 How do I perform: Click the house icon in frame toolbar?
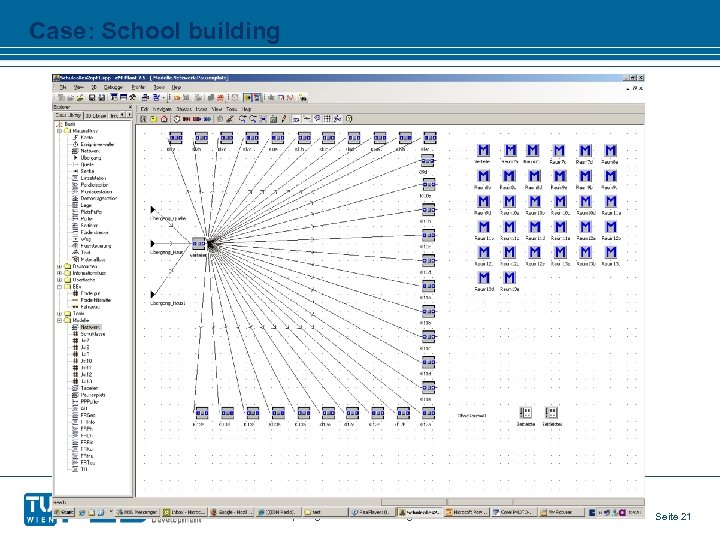pyautogui.click(x=164, y=119)
